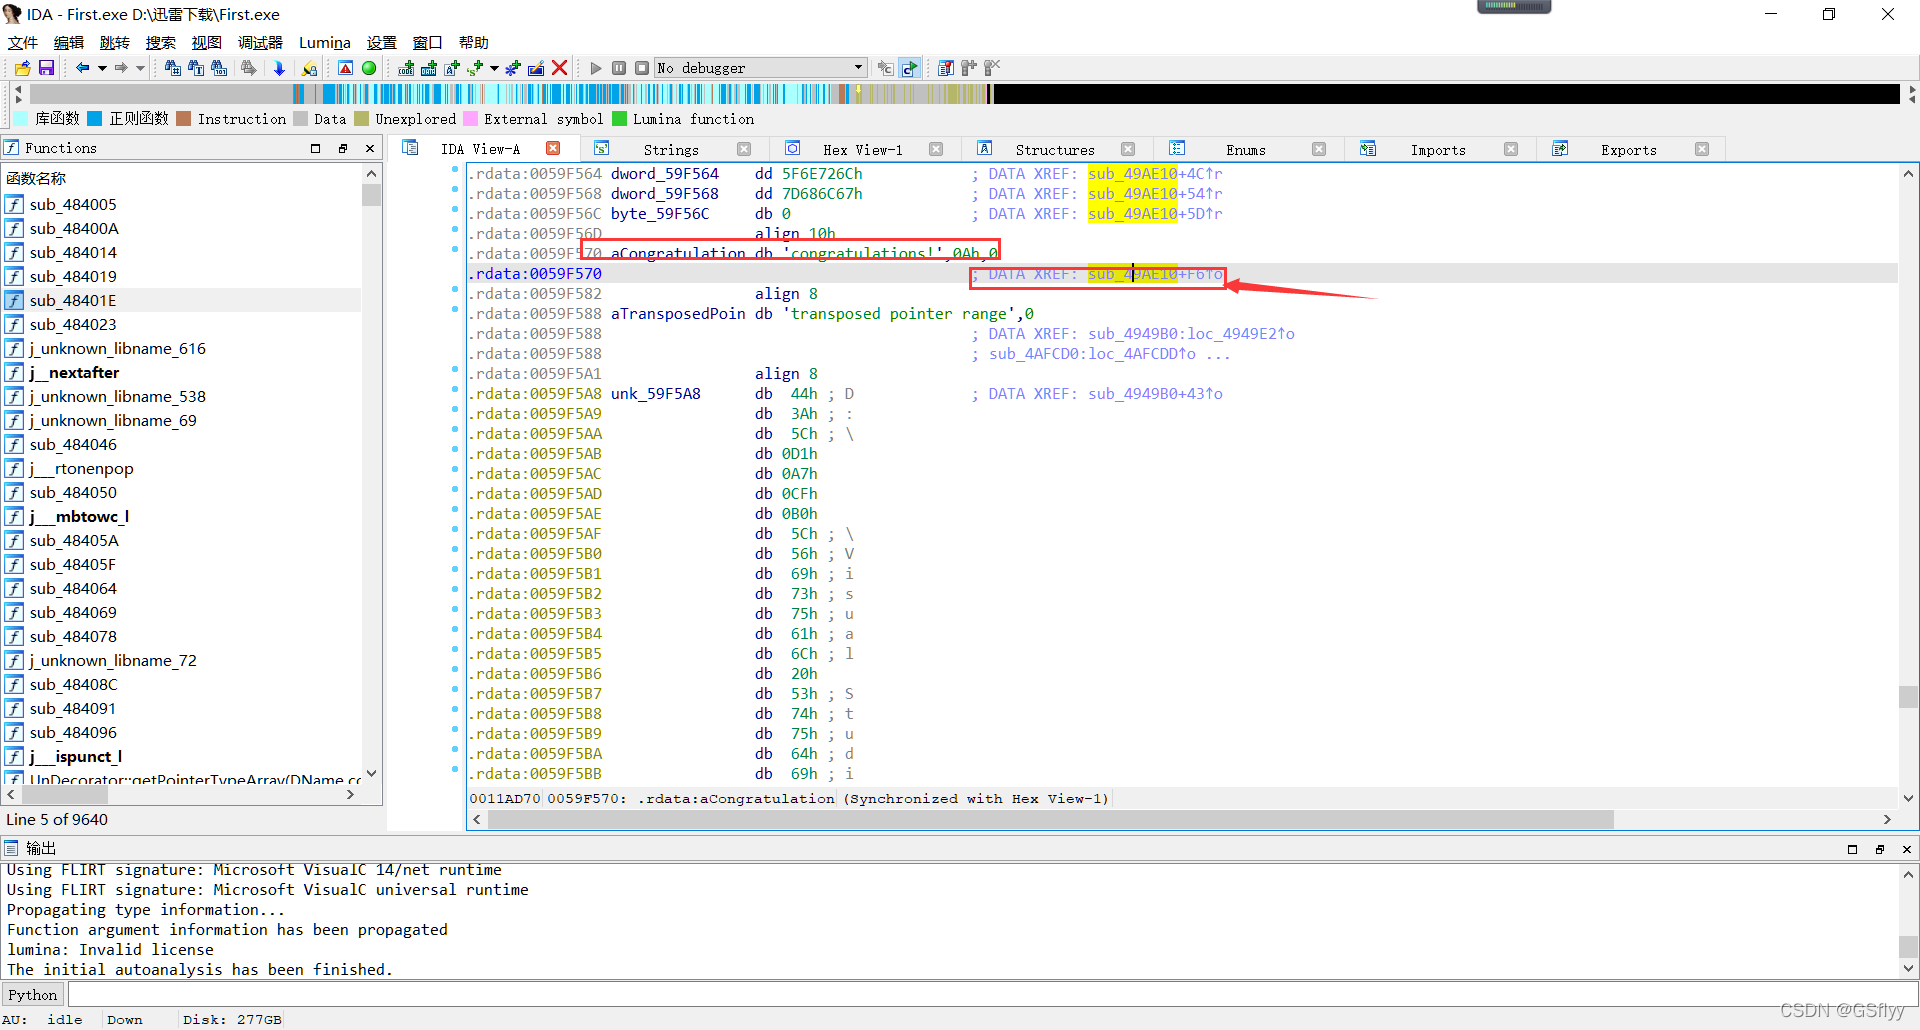Select sub_484023 in Functions list
Viewport: 1920px width, 1030px height.
coord(73,324)
